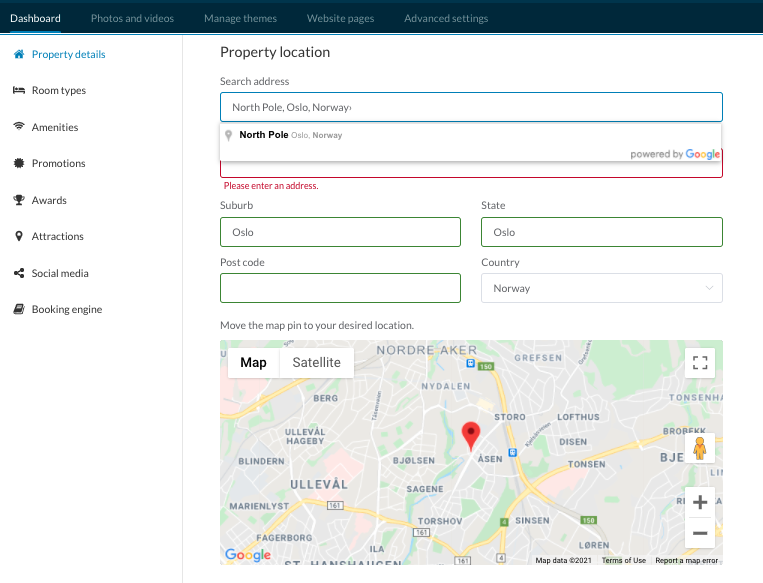
Task: Switch map to Map view
Action: click(x=253, y=363)
